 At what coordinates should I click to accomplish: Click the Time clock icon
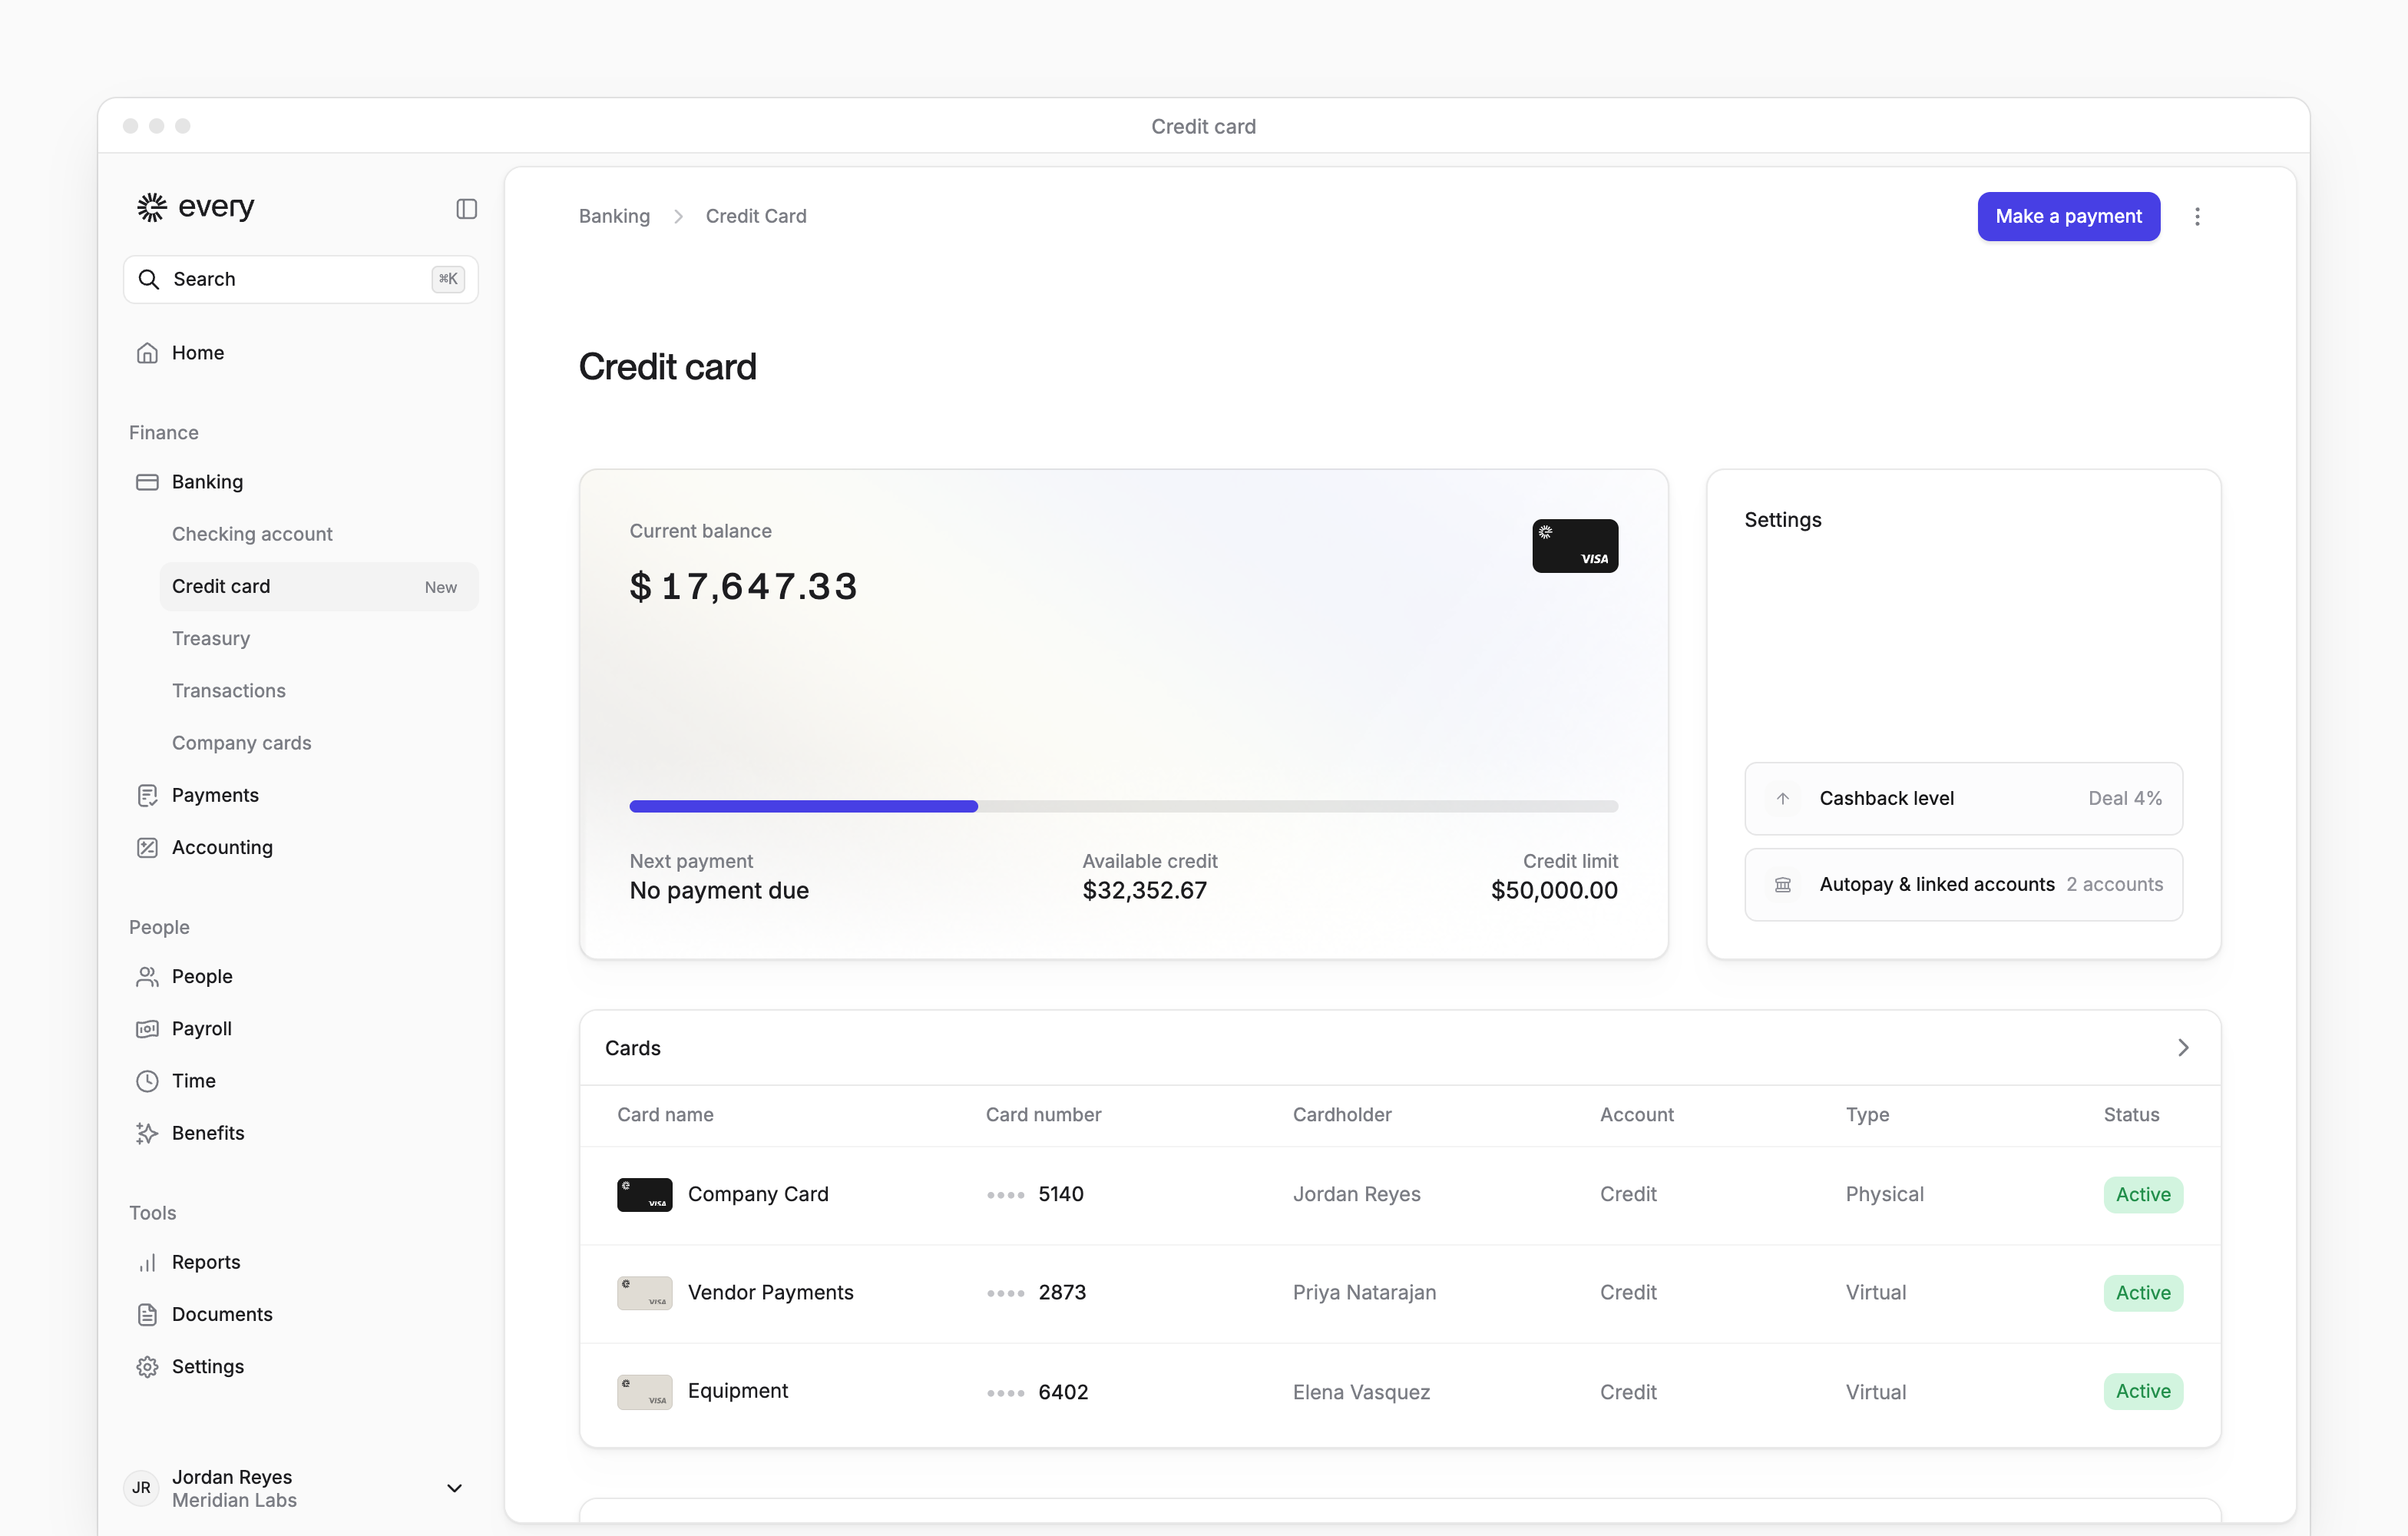(147, 1081)
